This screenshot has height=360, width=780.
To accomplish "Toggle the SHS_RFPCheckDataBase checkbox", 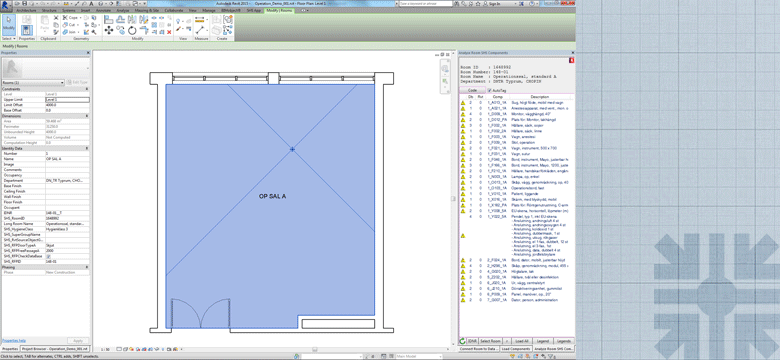I will (48, 256).
